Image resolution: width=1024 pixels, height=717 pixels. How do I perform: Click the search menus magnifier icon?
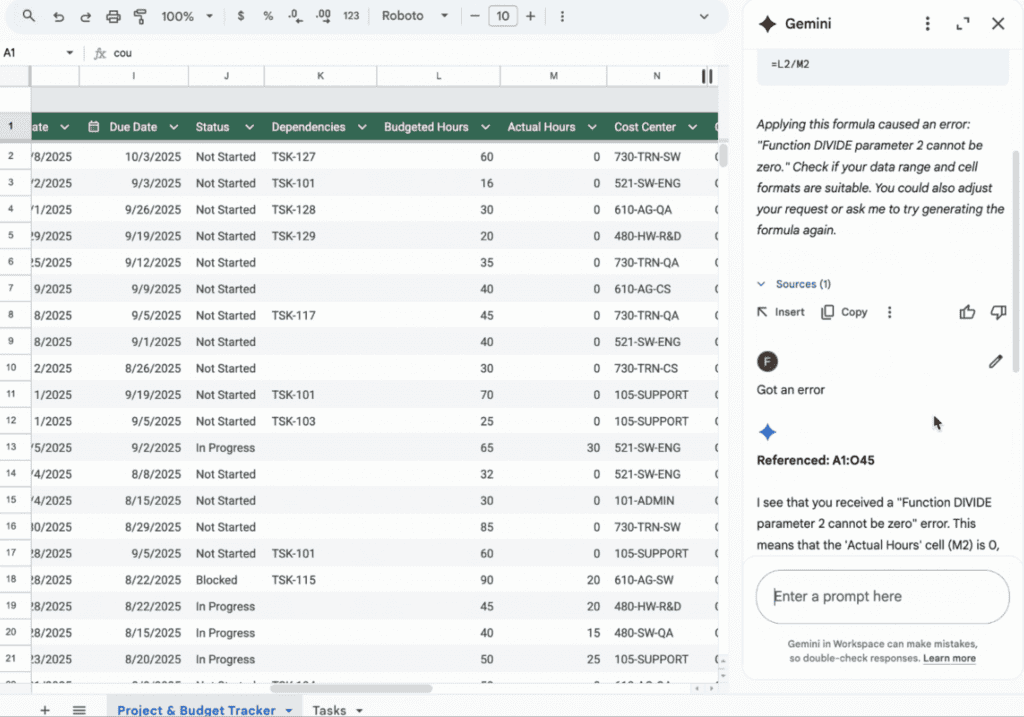28,16
